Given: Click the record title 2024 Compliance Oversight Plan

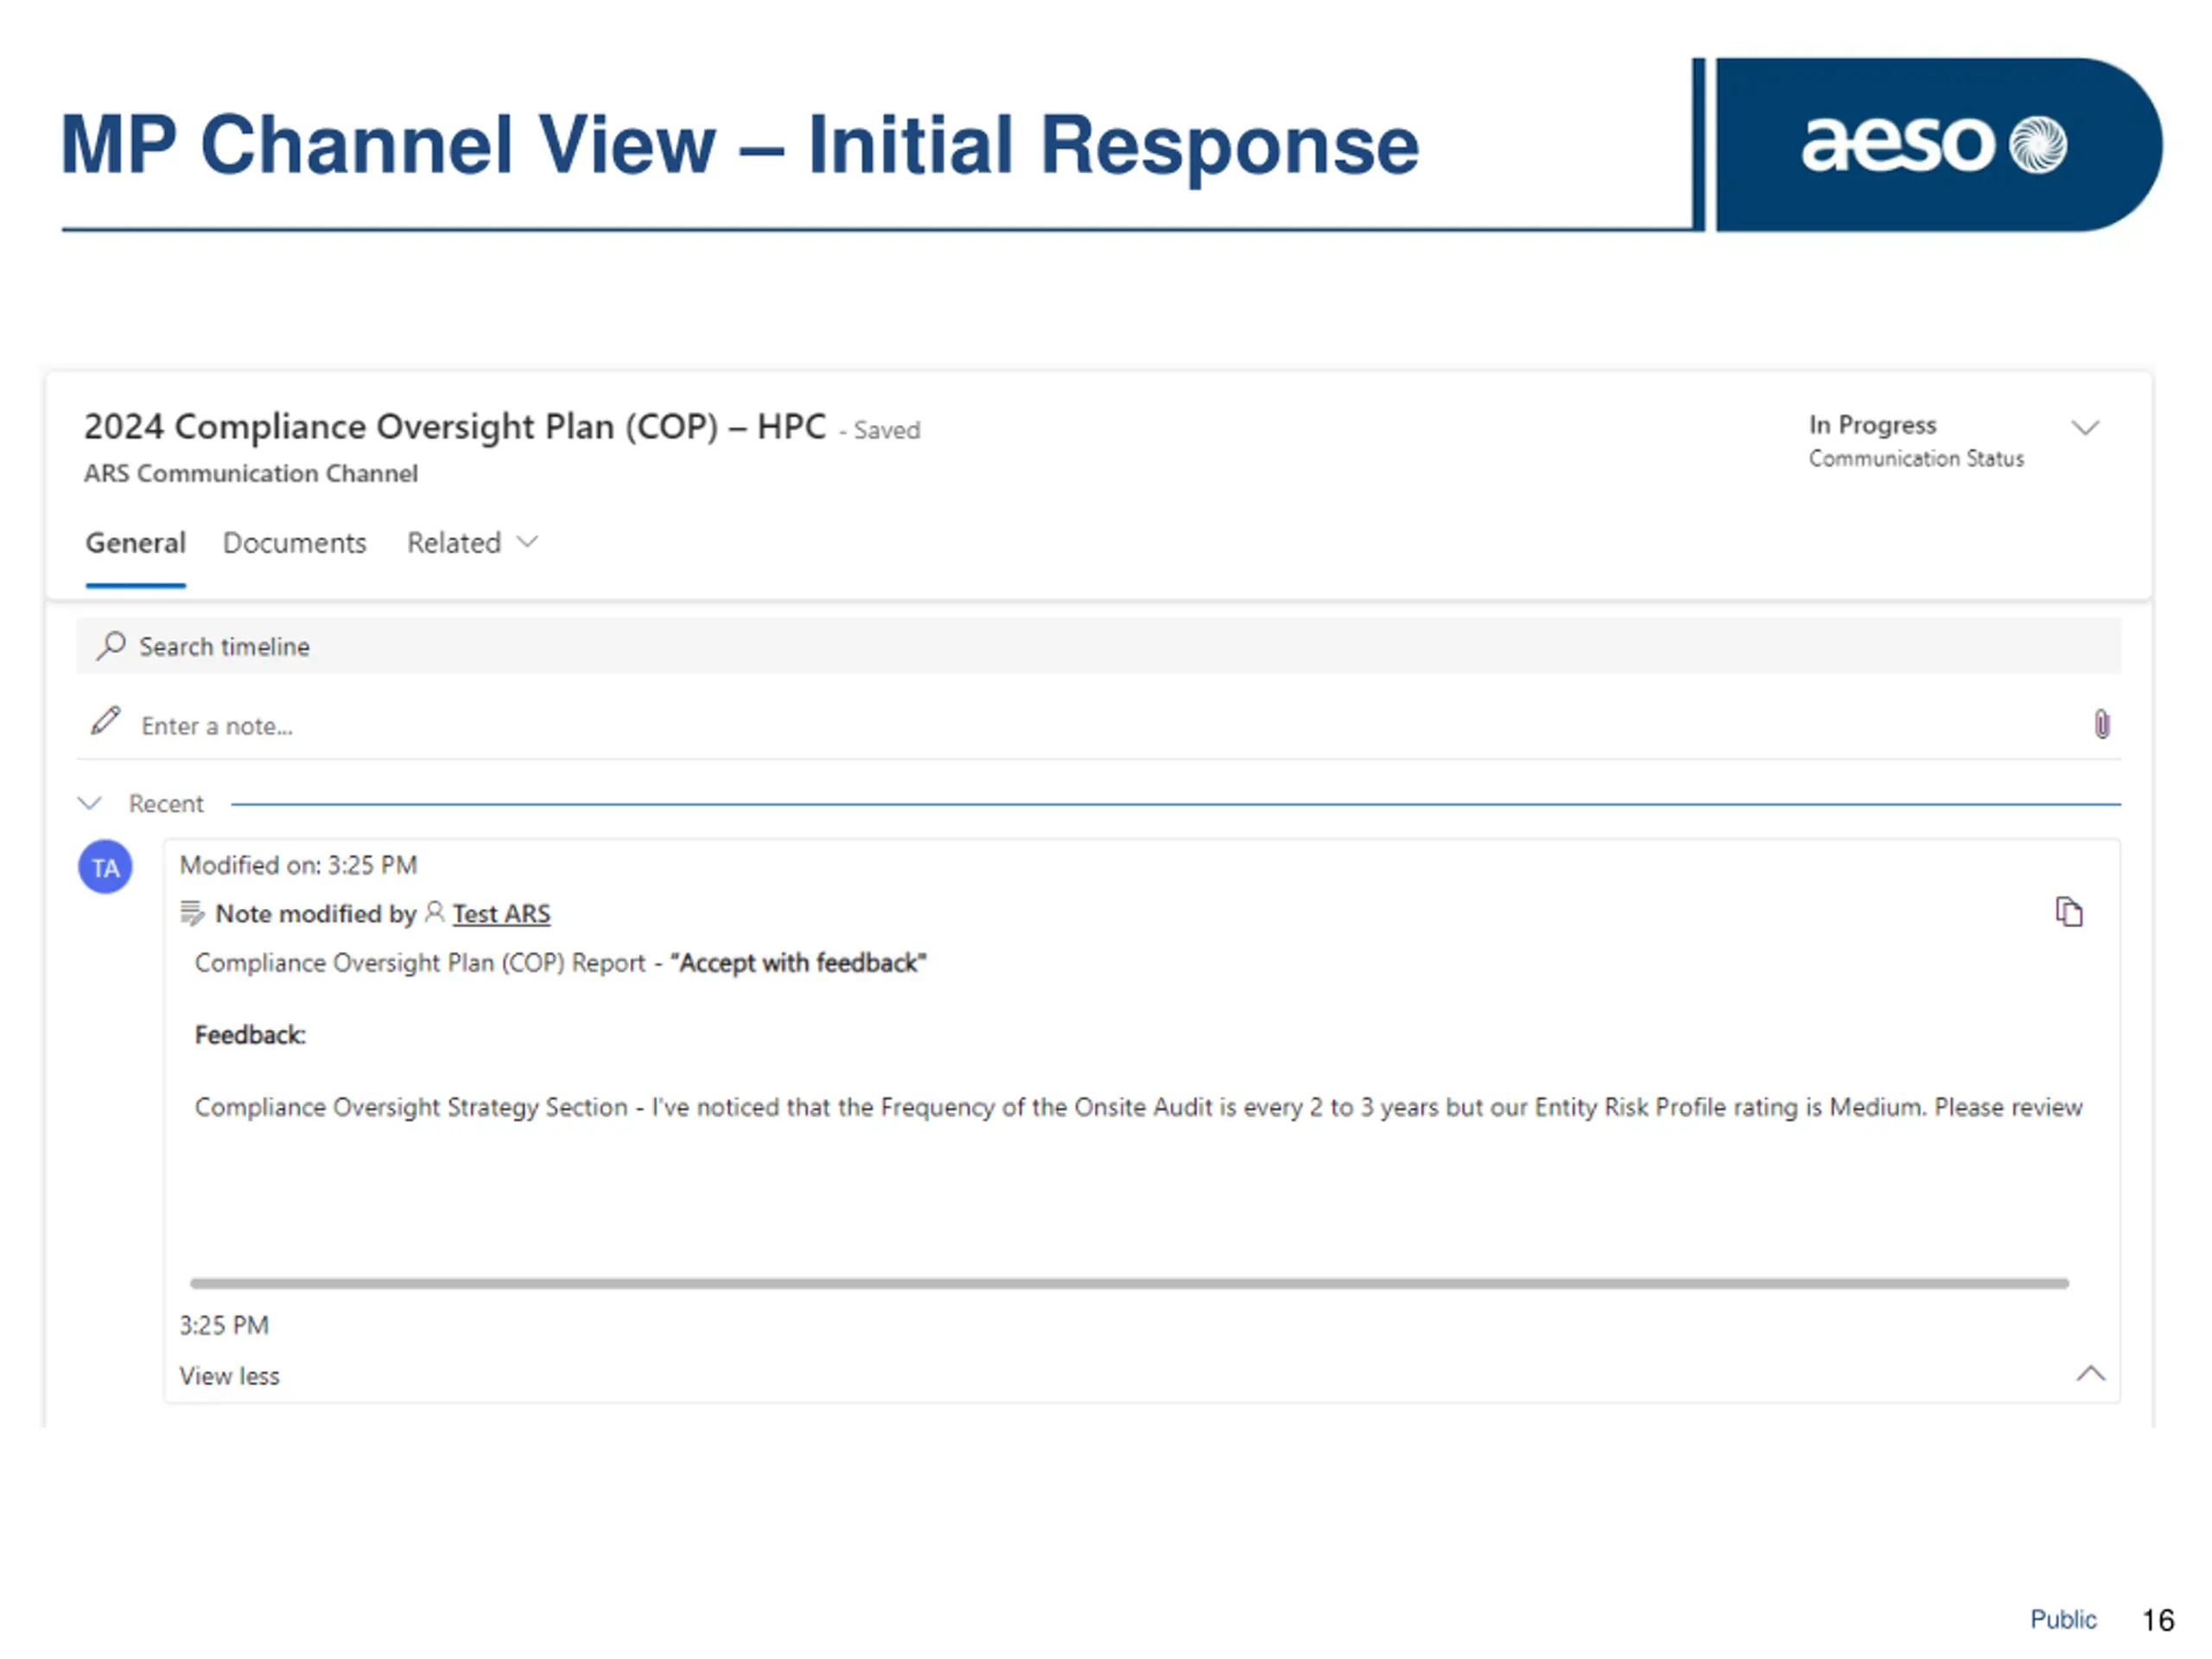Looking at the screenshot, I should click(x=455, y=427).
